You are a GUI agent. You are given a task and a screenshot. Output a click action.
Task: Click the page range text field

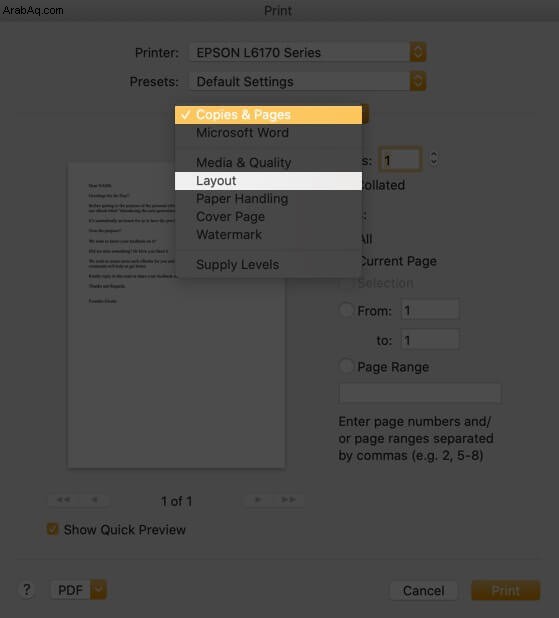point(420,393)
